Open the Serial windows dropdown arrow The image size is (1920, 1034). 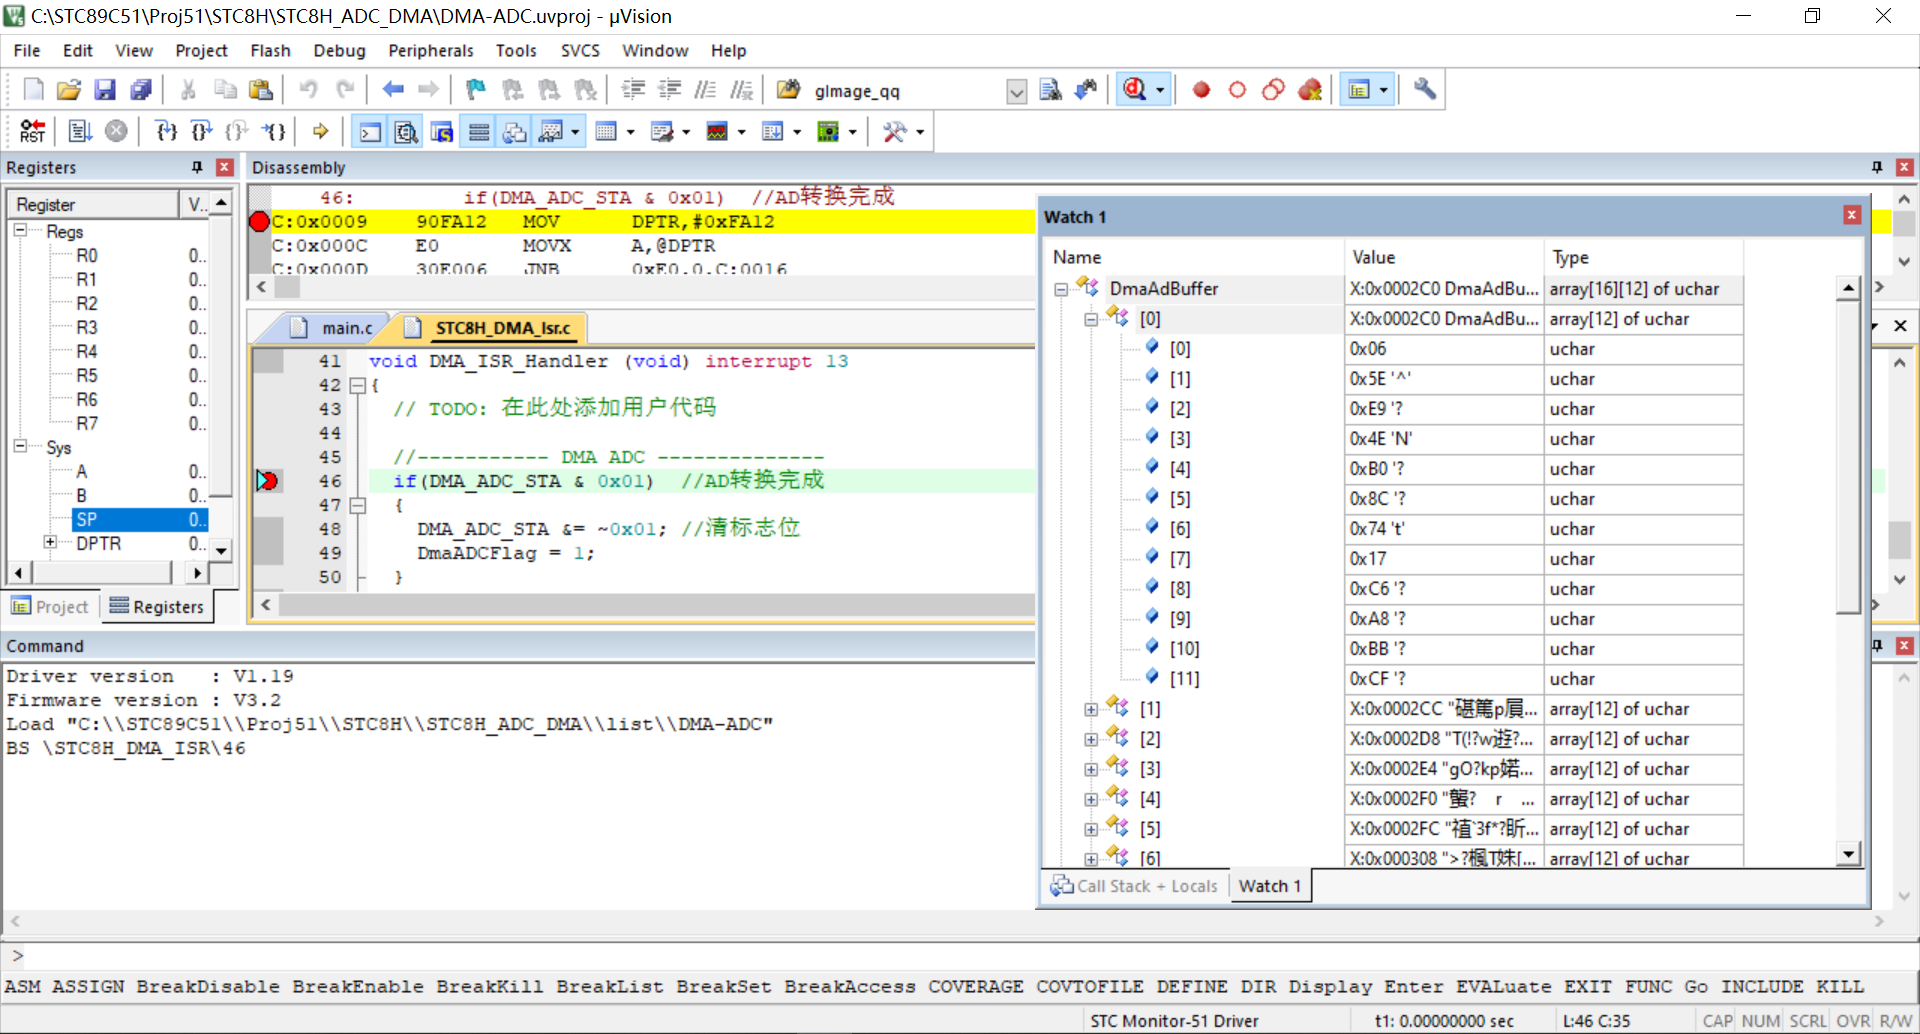686,131
